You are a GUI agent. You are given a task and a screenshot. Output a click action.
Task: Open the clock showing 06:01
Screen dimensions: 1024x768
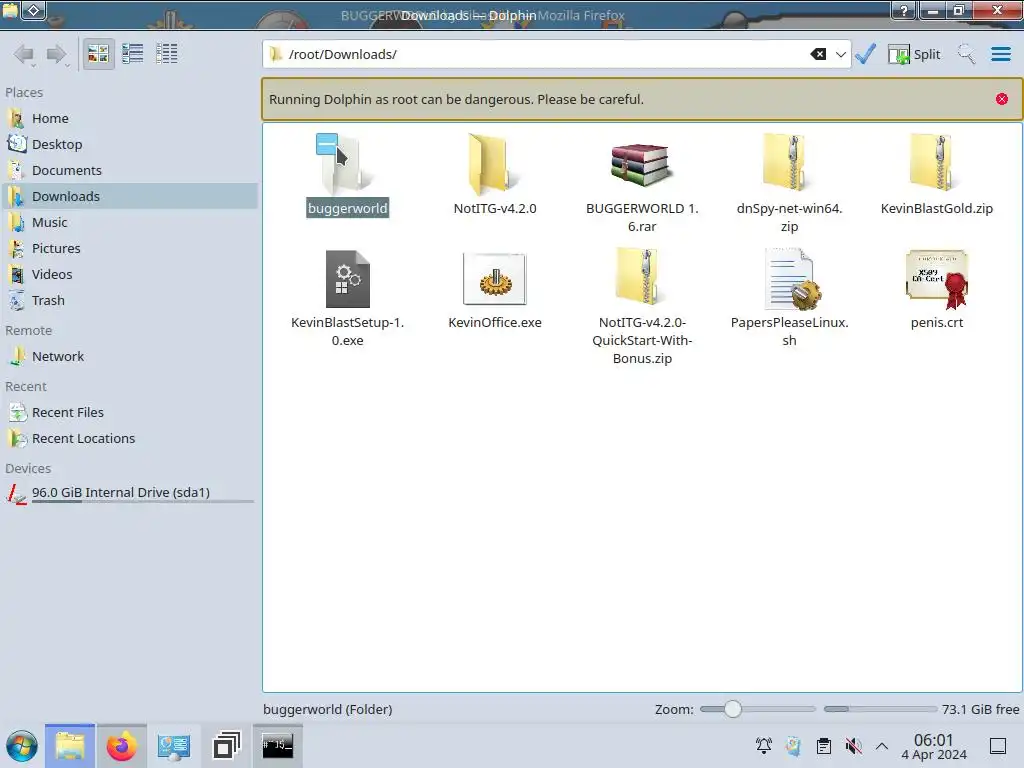tap(934, 746)
